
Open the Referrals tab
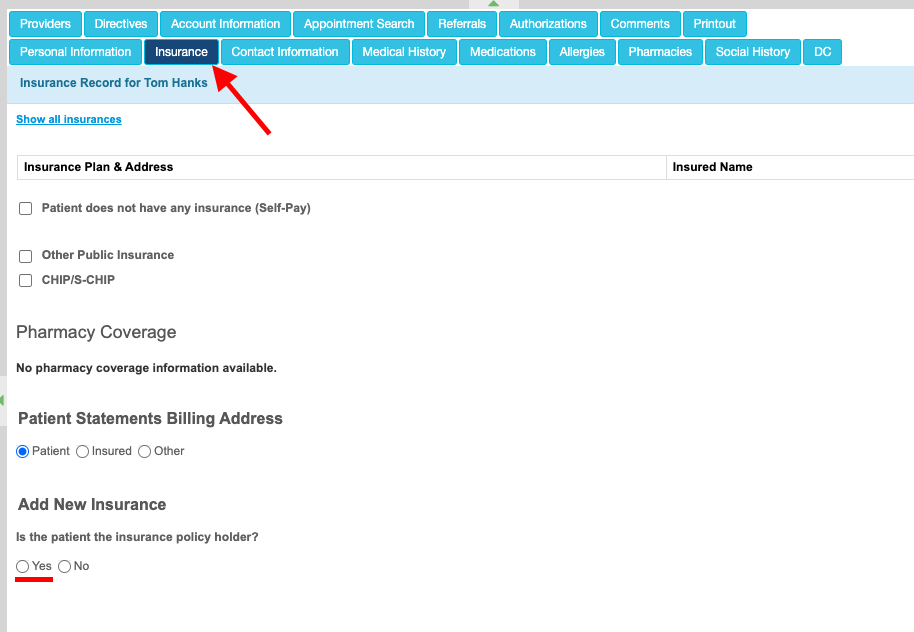tap(462, 24)
